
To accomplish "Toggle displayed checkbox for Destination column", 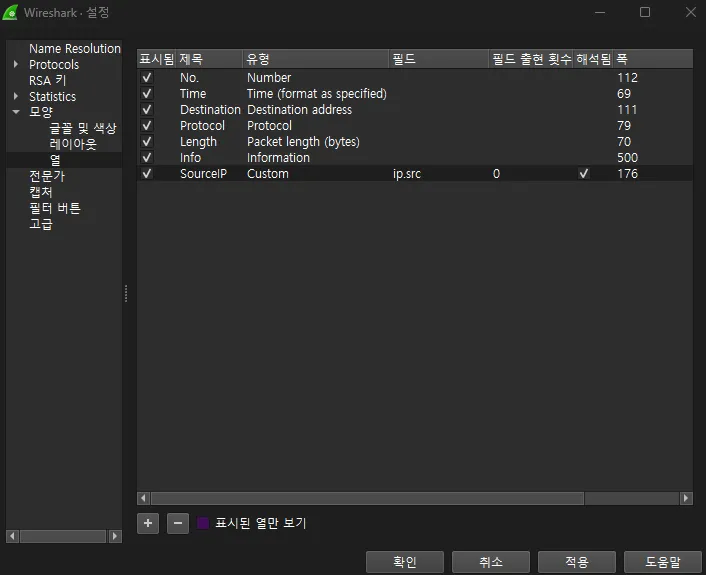I will (147, 109).
